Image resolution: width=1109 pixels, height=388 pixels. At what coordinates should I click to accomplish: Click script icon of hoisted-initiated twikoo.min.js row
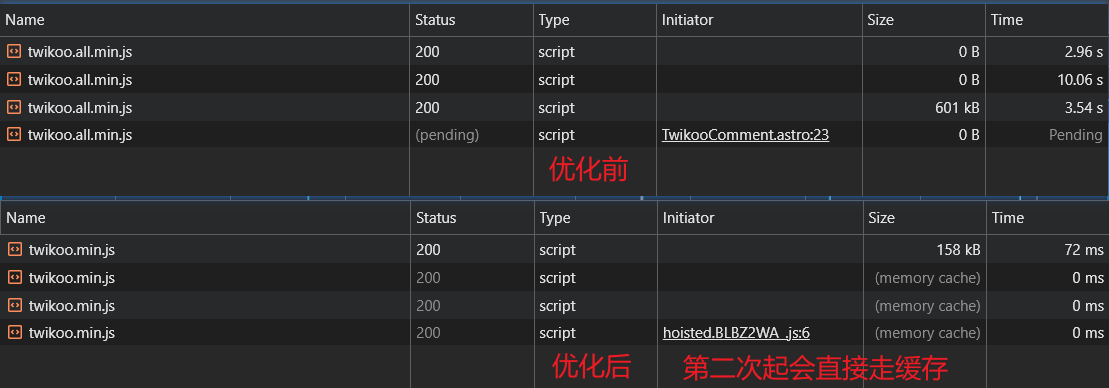(x=14, y=333)
